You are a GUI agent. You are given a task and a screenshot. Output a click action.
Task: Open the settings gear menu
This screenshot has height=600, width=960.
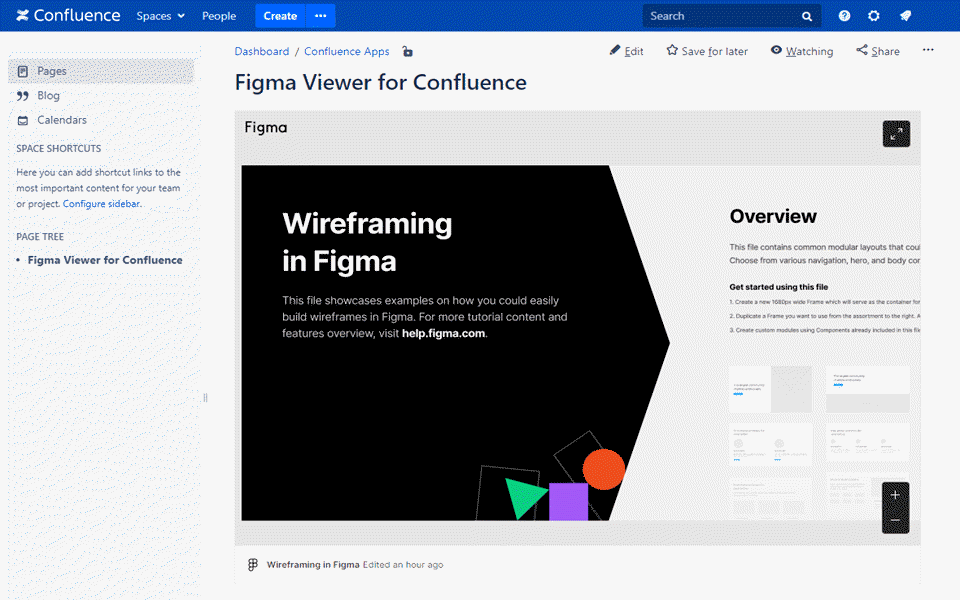874,16
